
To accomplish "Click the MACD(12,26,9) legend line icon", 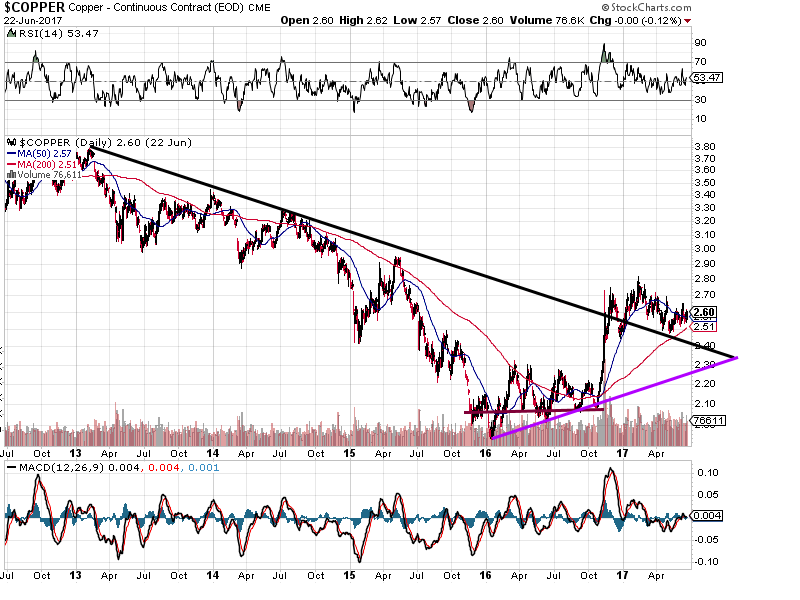I will click(x=10, y=468).
